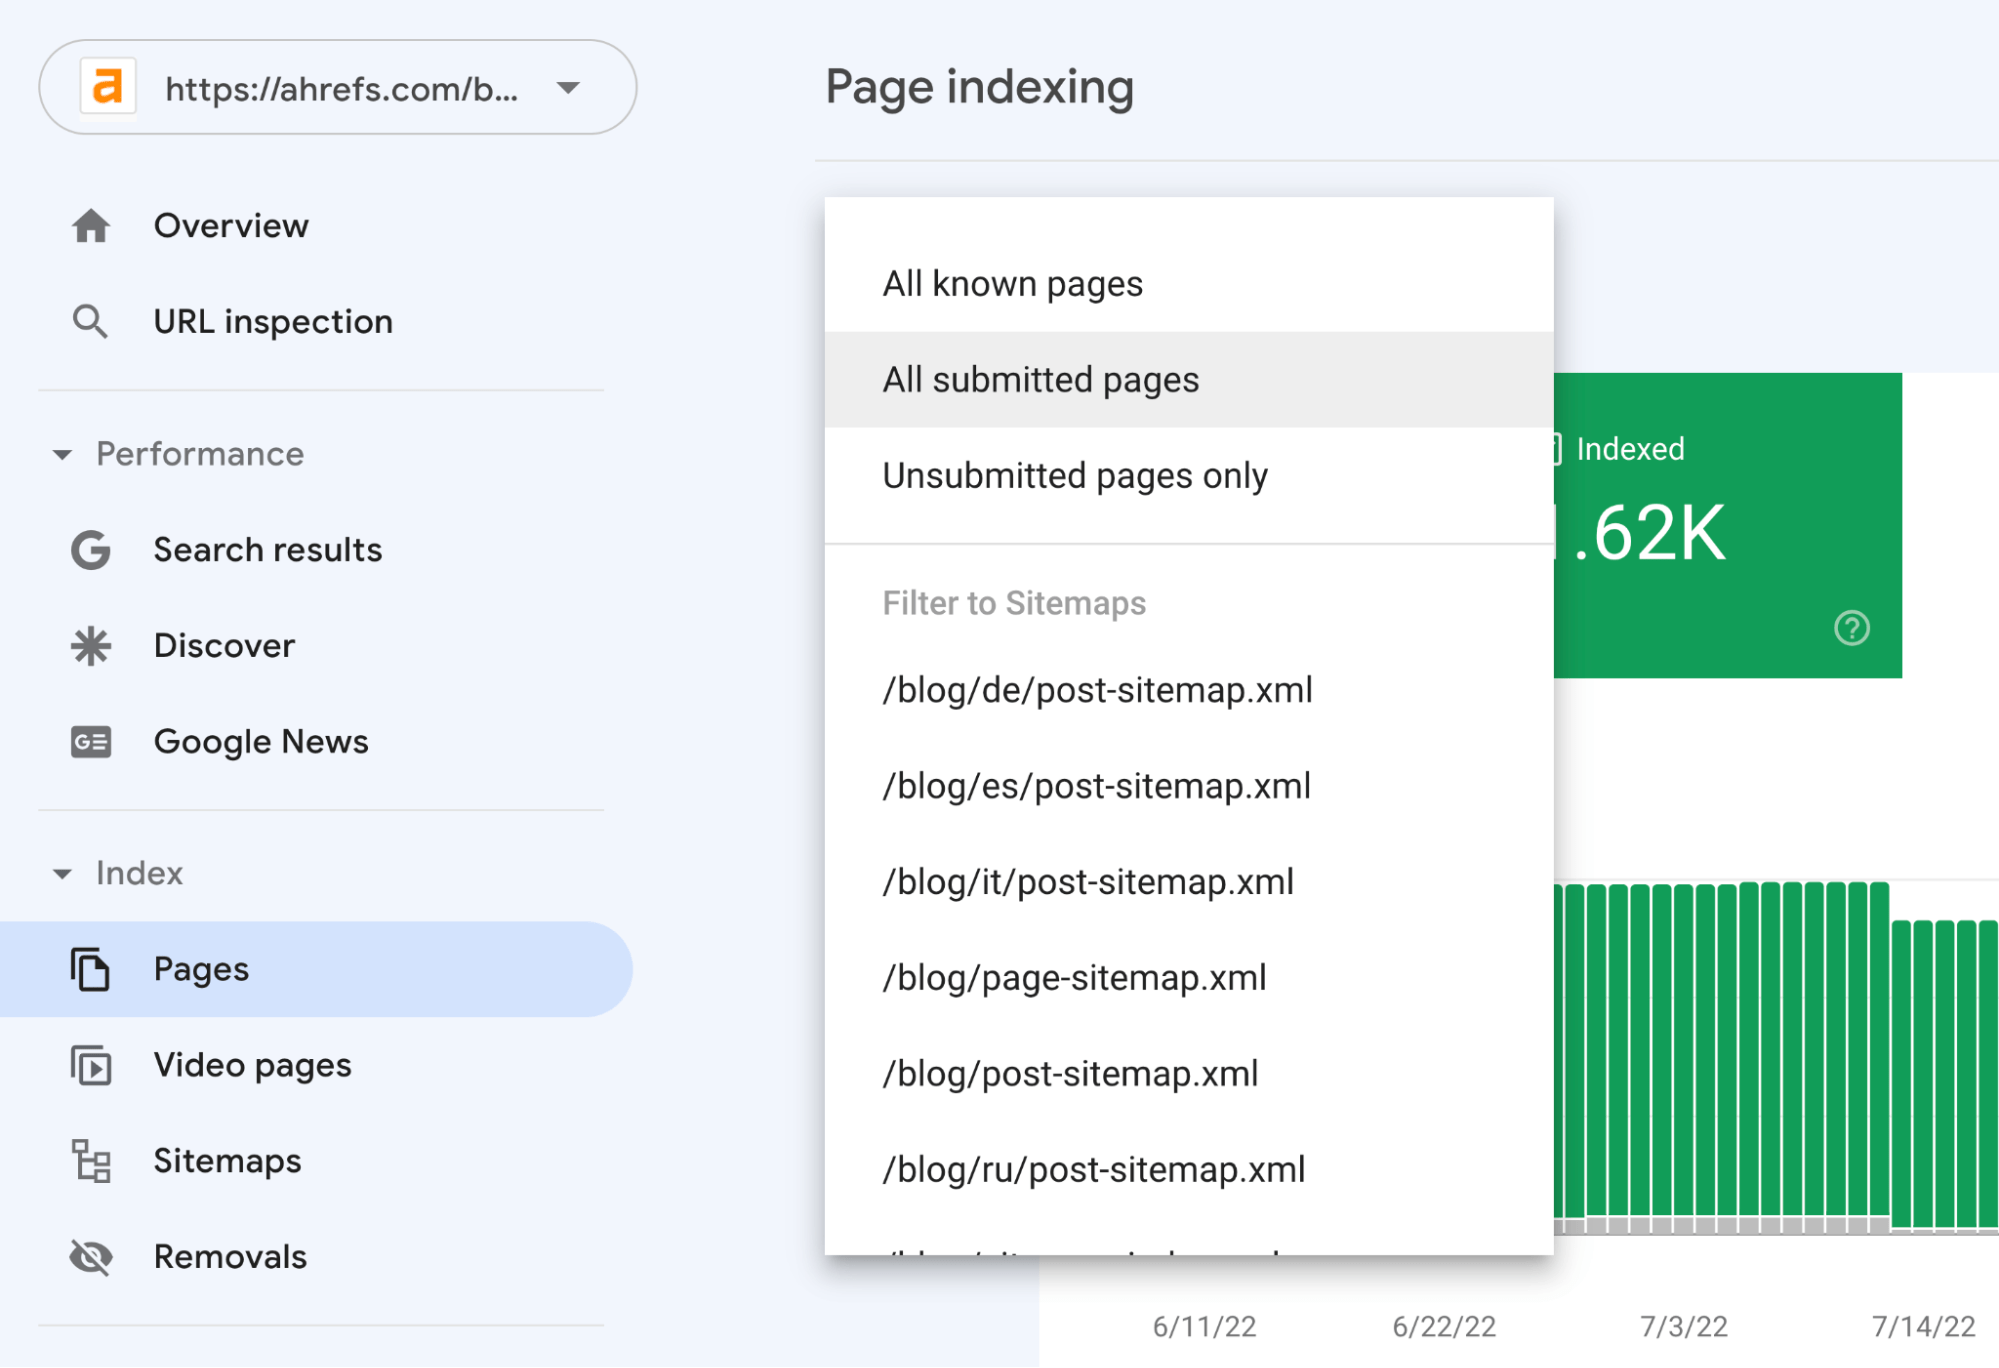
Task: Click the Overview icon in sidebar
Action: (93, 225)
